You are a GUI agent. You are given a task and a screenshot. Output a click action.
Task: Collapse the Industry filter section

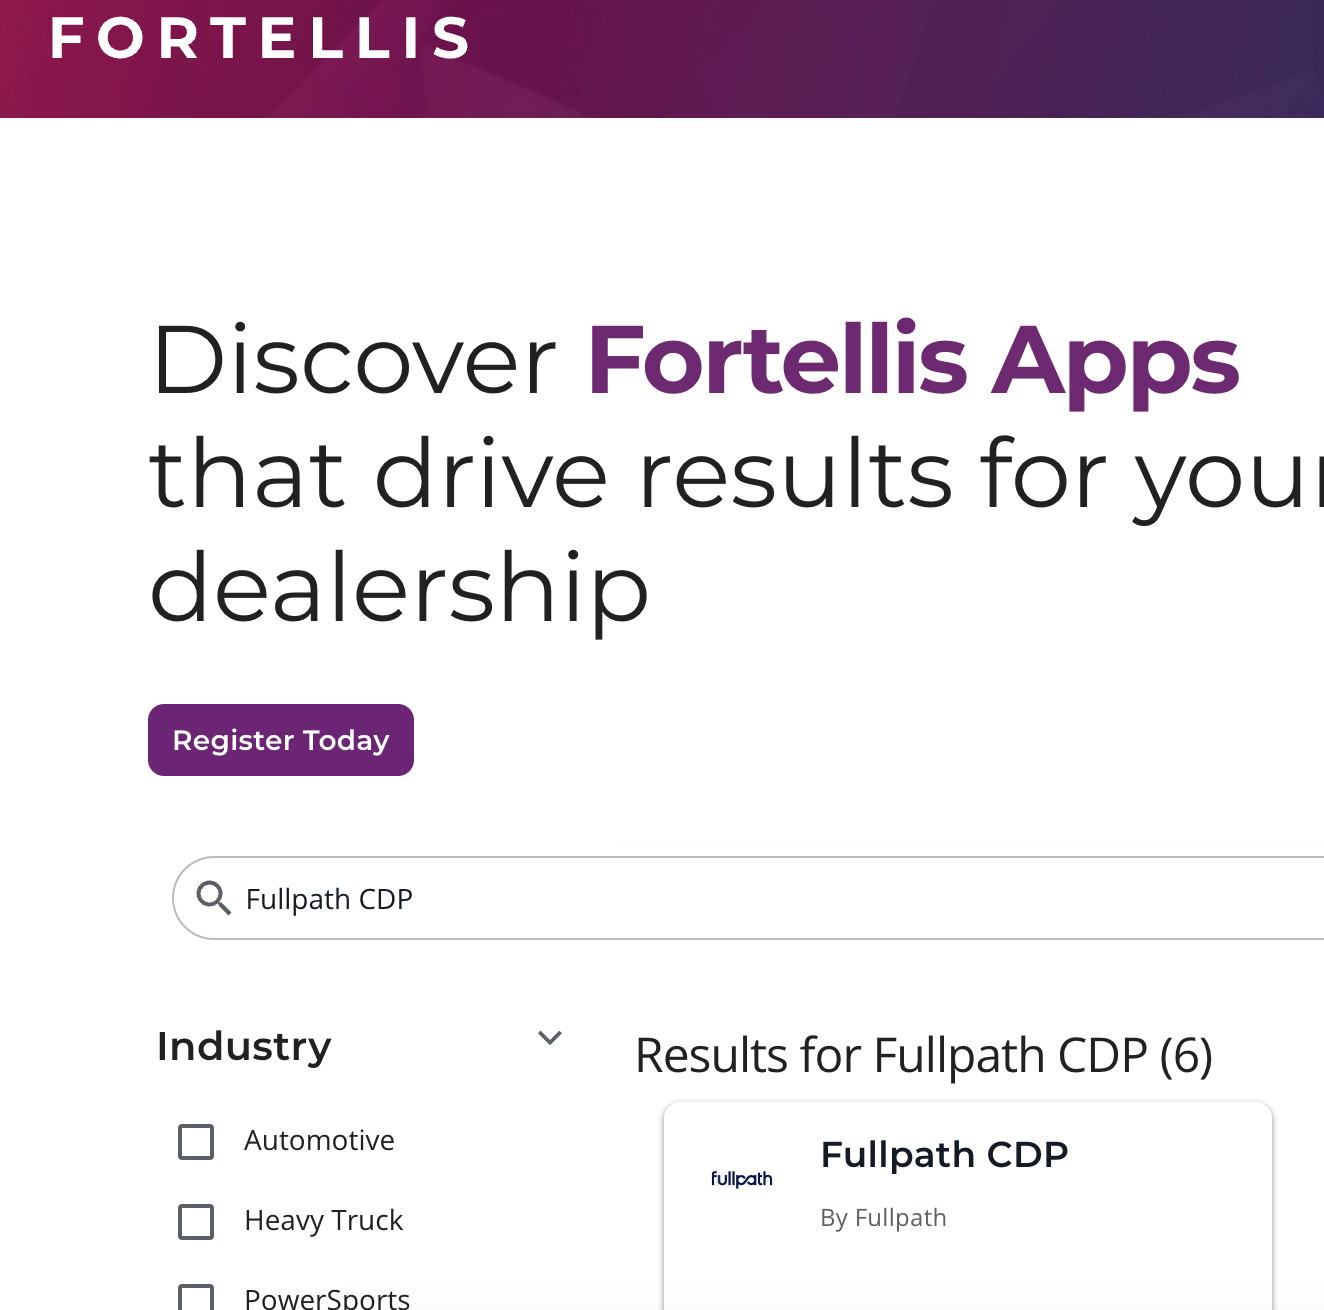point(550,1039)
